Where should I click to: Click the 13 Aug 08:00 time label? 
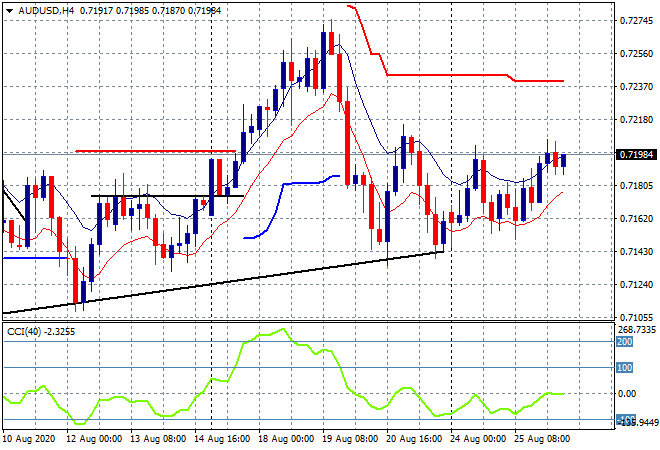(158, 439)
